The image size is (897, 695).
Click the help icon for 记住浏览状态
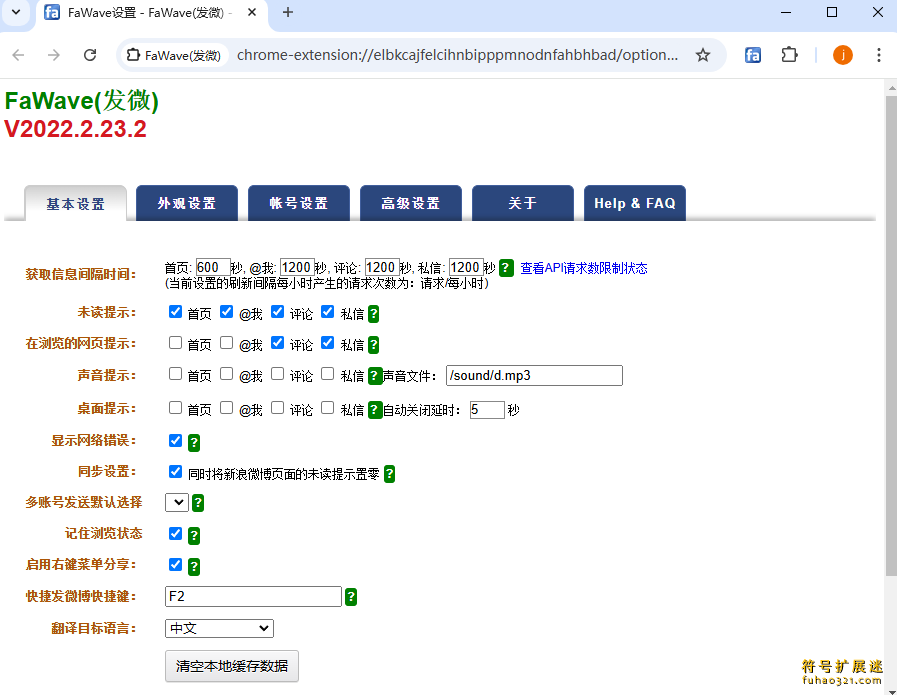(194, 535)
